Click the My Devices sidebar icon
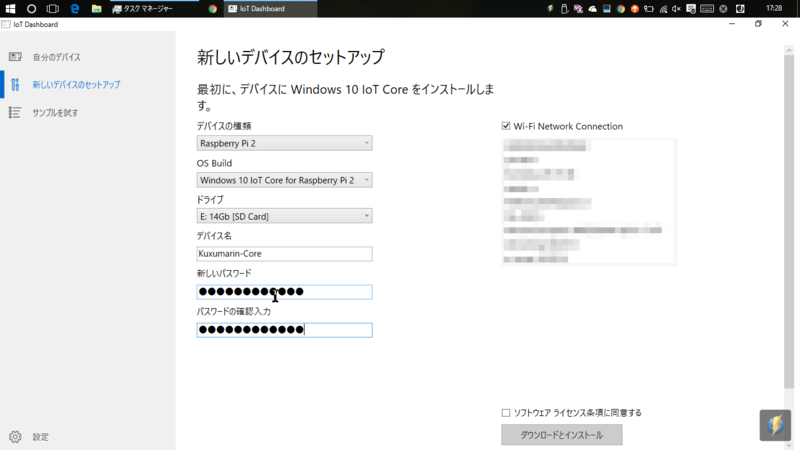 (x=15, y=57)
